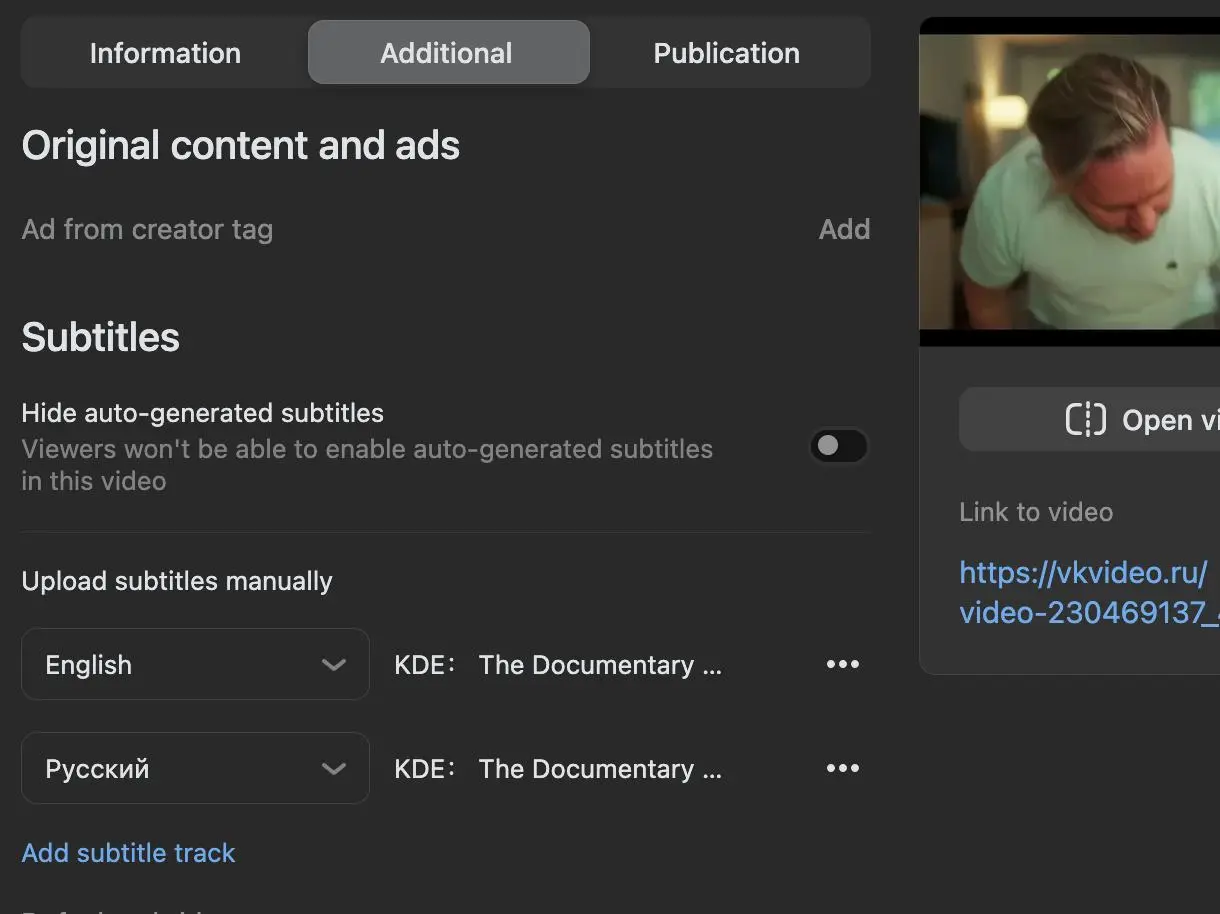Click the video preview thumbnail
Screen dimensions: 1220x914
1069,182
